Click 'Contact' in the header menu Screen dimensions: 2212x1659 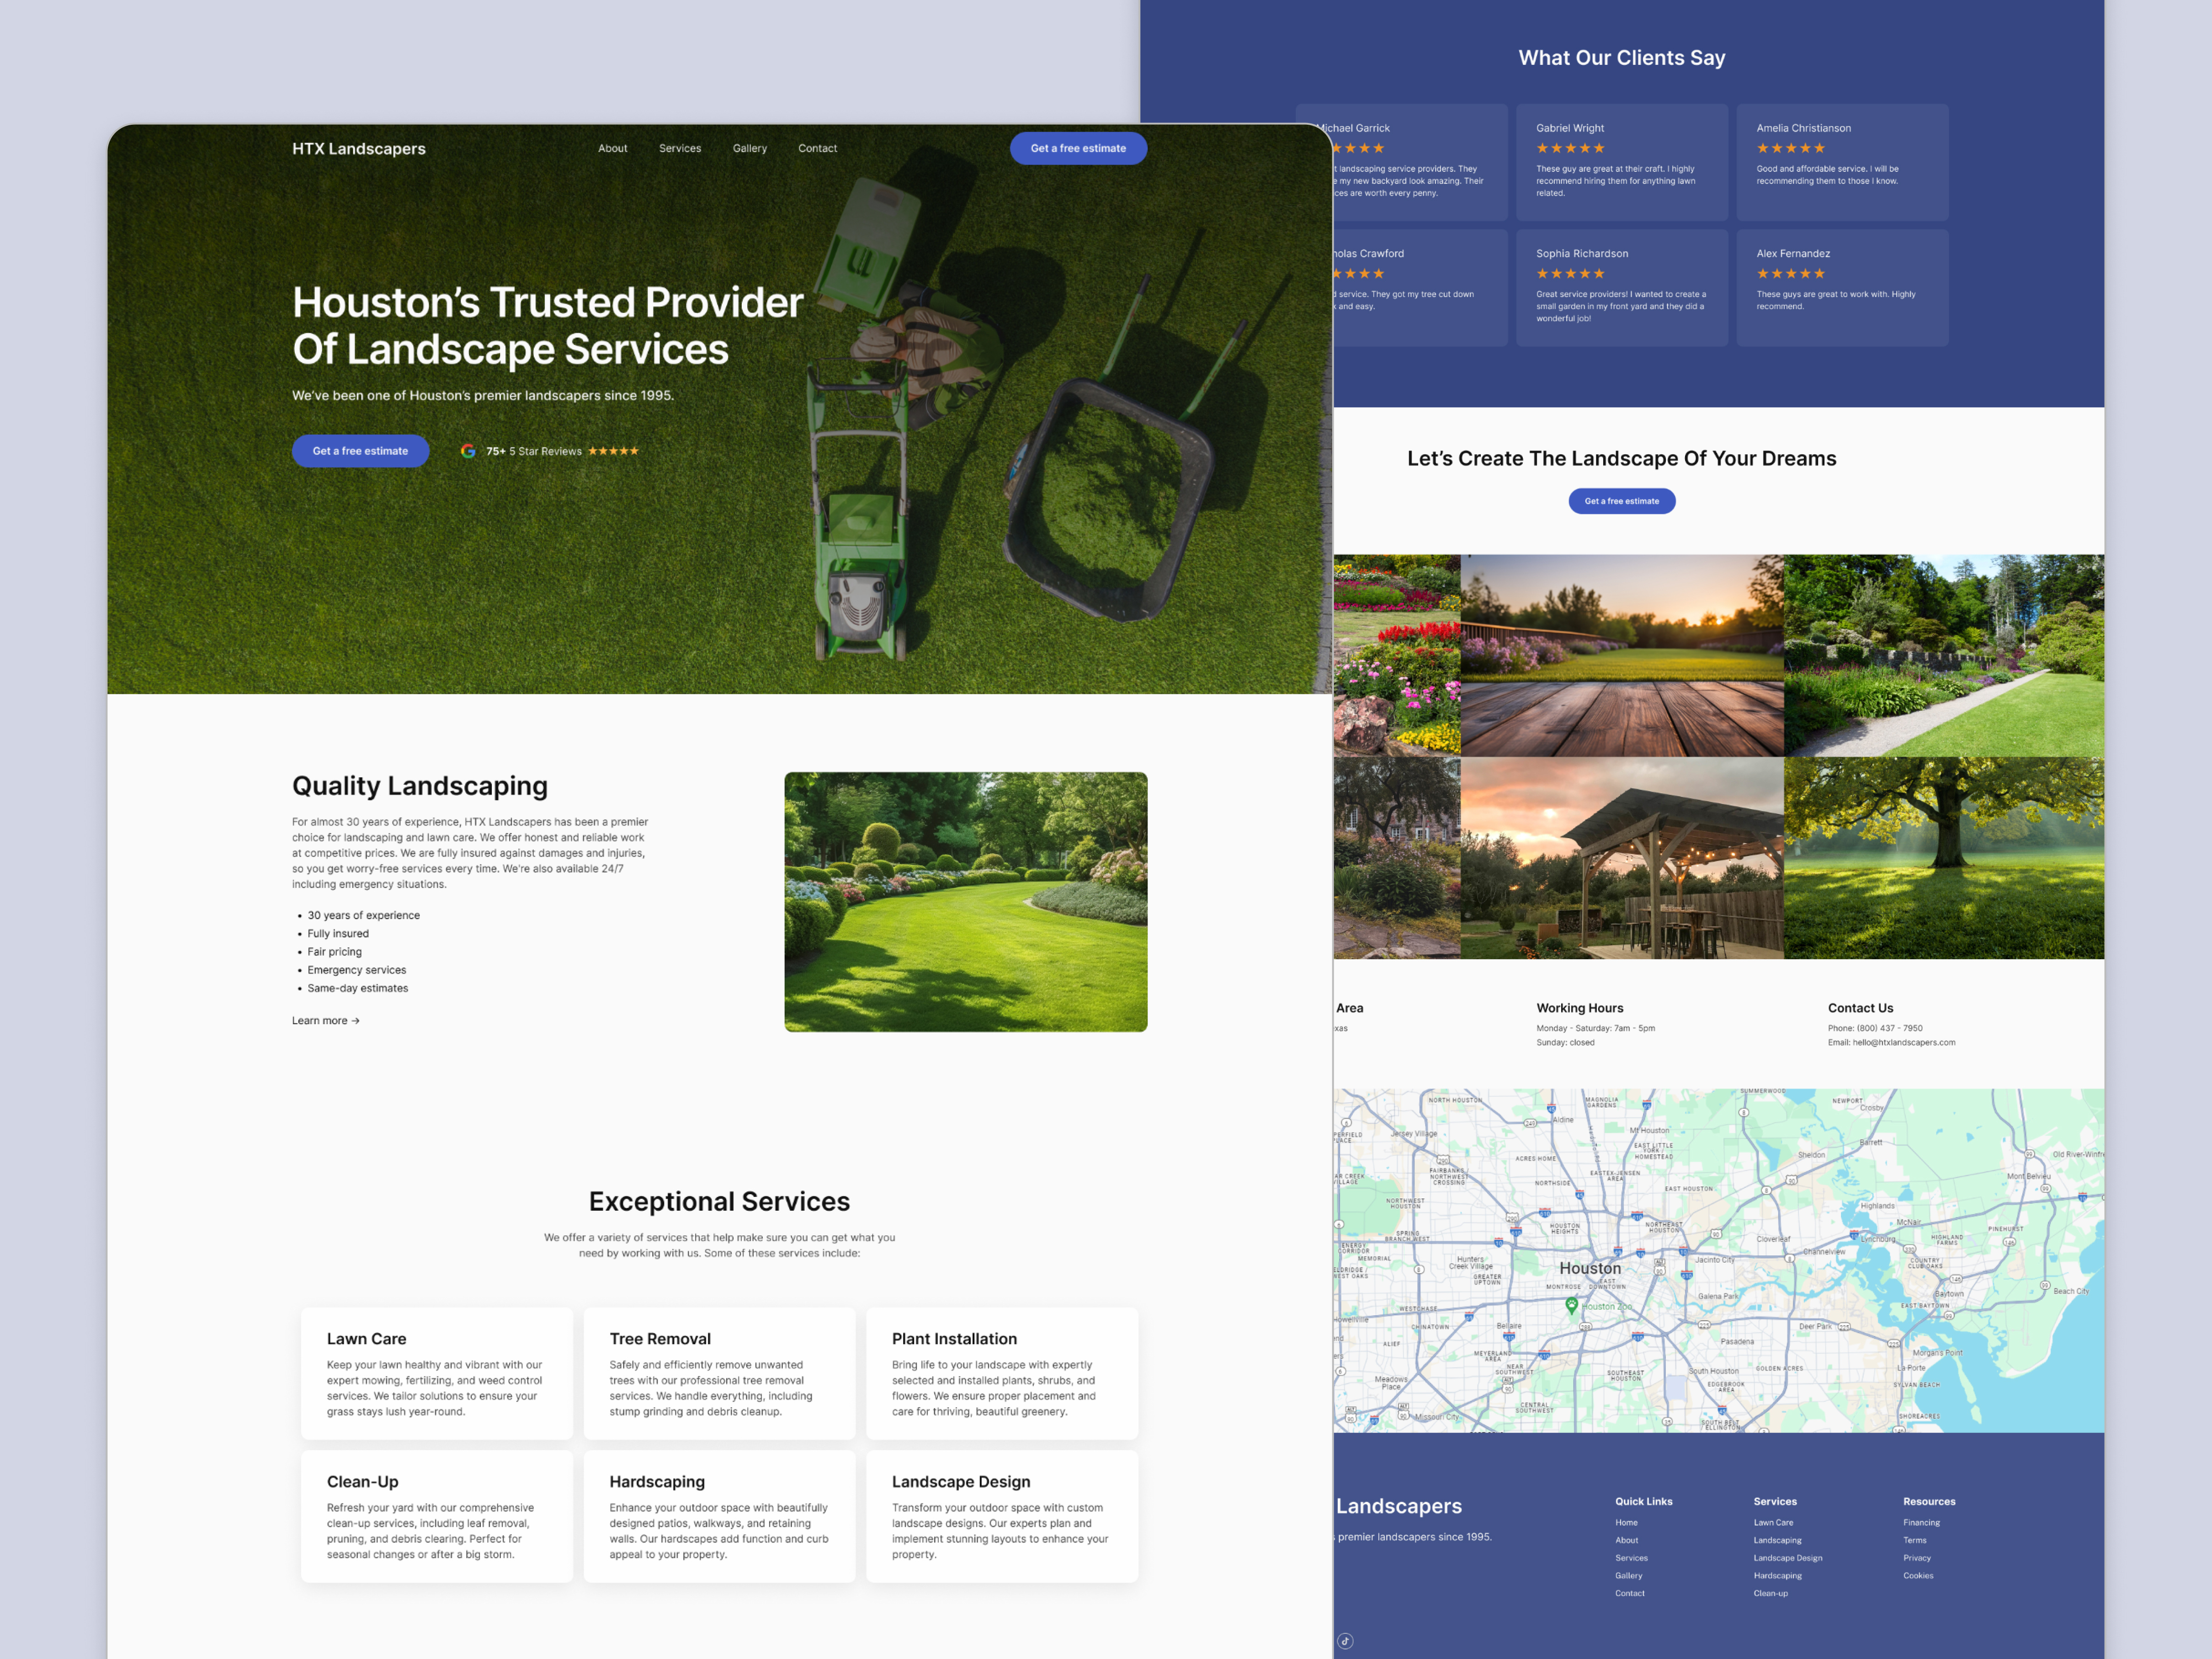point(817,148)
